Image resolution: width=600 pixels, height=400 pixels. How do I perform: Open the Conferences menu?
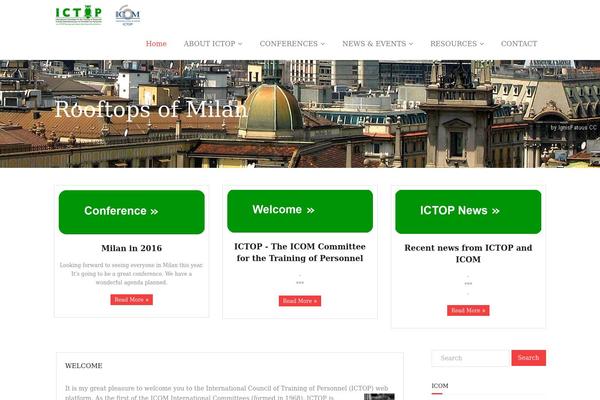[292, 44]
